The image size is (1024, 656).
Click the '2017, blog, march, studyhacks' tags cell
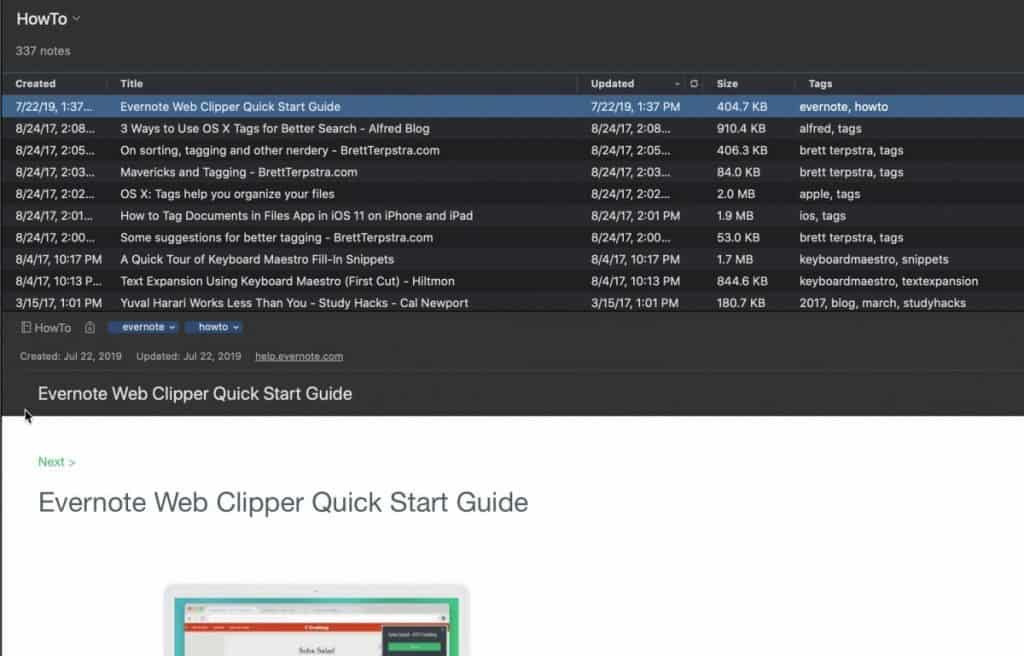[882, 303]
